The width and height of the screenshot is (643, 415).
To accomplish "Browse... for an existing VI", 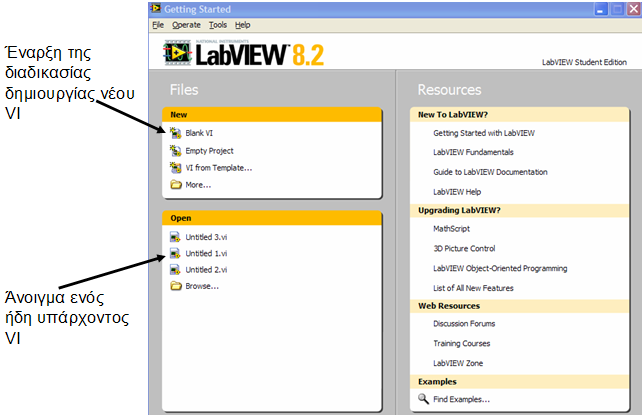I will [x=202, y=286].
